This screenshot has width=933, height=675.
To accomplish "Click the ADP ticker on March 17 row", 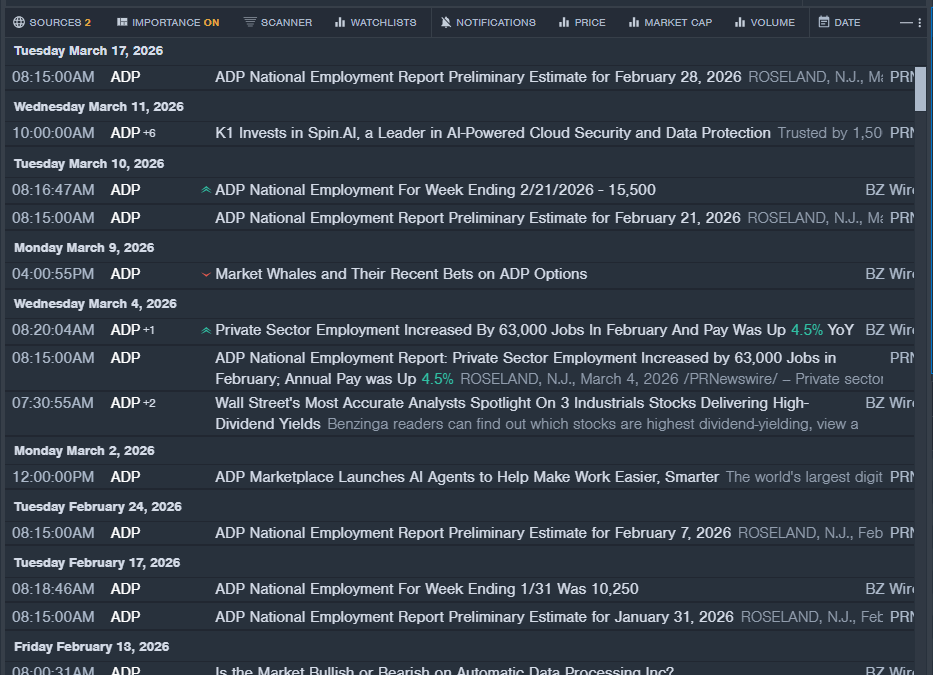I will (x=125, y=77).
